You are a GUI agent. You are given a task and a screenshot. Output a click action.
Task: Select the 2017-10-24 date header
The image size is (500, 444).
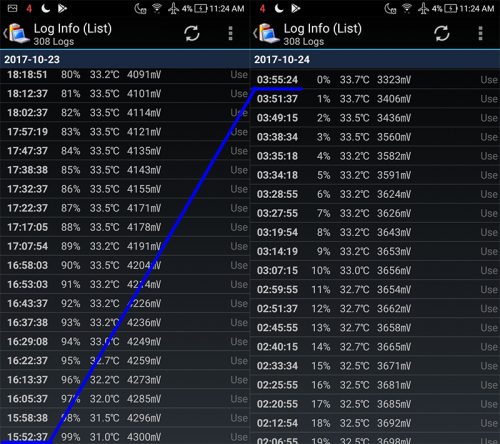375,59
